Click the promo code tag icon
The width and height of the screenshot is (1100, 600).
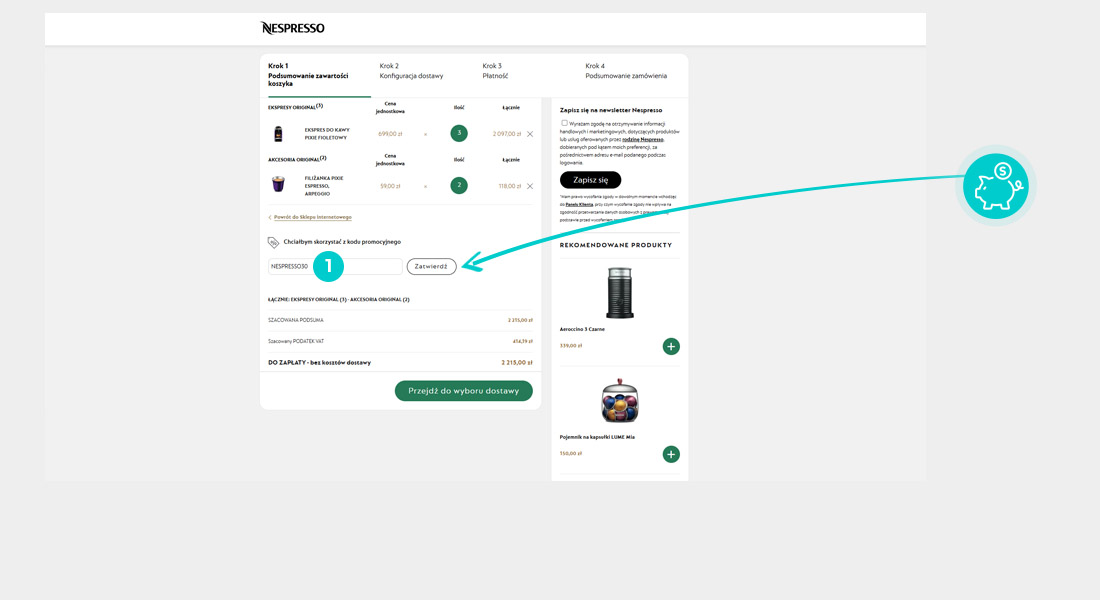click(274, 242)
